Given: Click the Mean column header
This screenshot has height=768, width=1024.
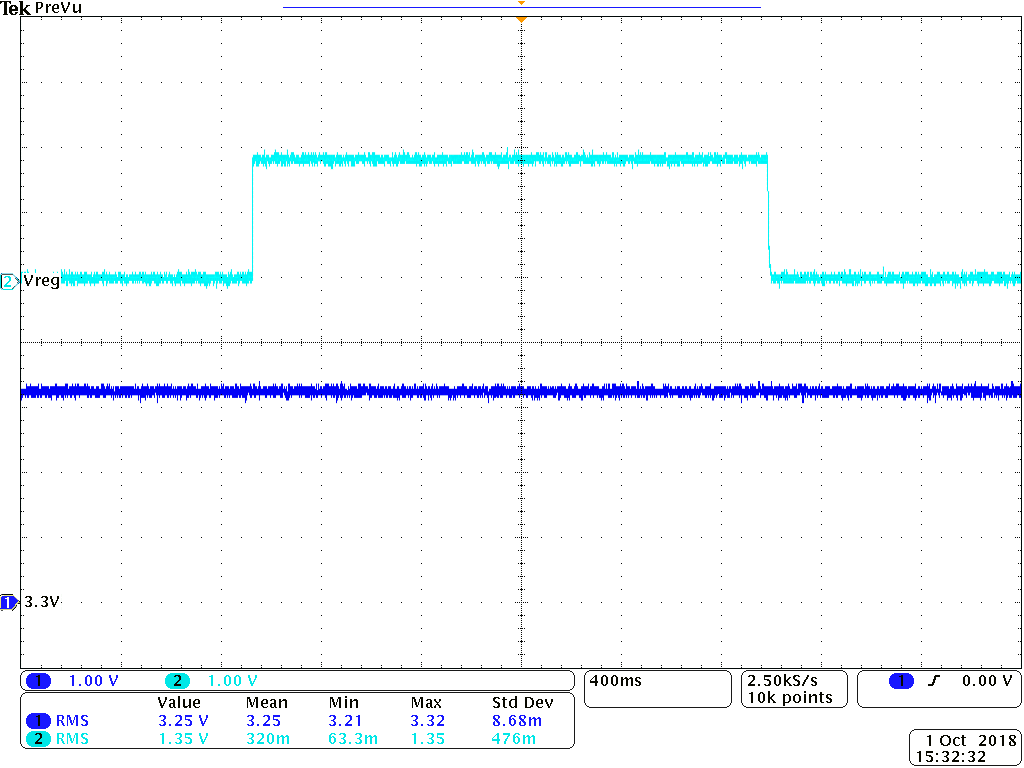Looking at the screenshot, I should [266, 703].
